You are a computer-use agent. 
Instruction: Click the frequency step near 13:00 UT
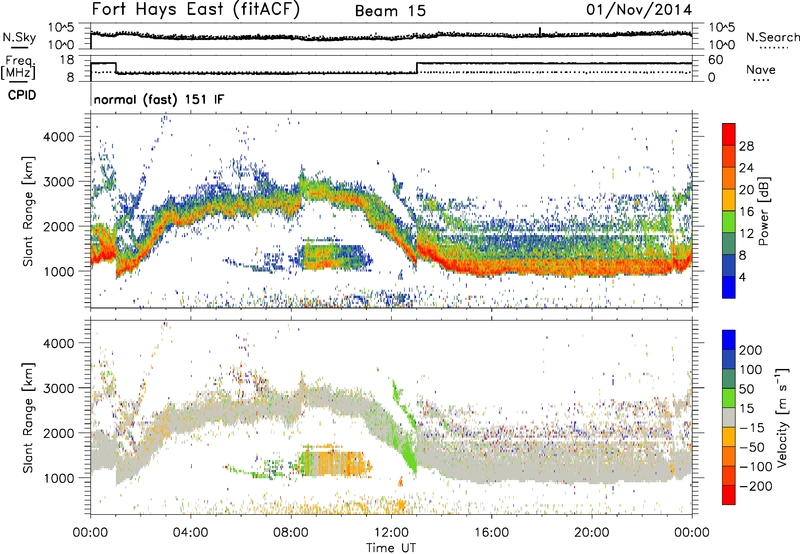pyautogui.click(x=417, y=68)
